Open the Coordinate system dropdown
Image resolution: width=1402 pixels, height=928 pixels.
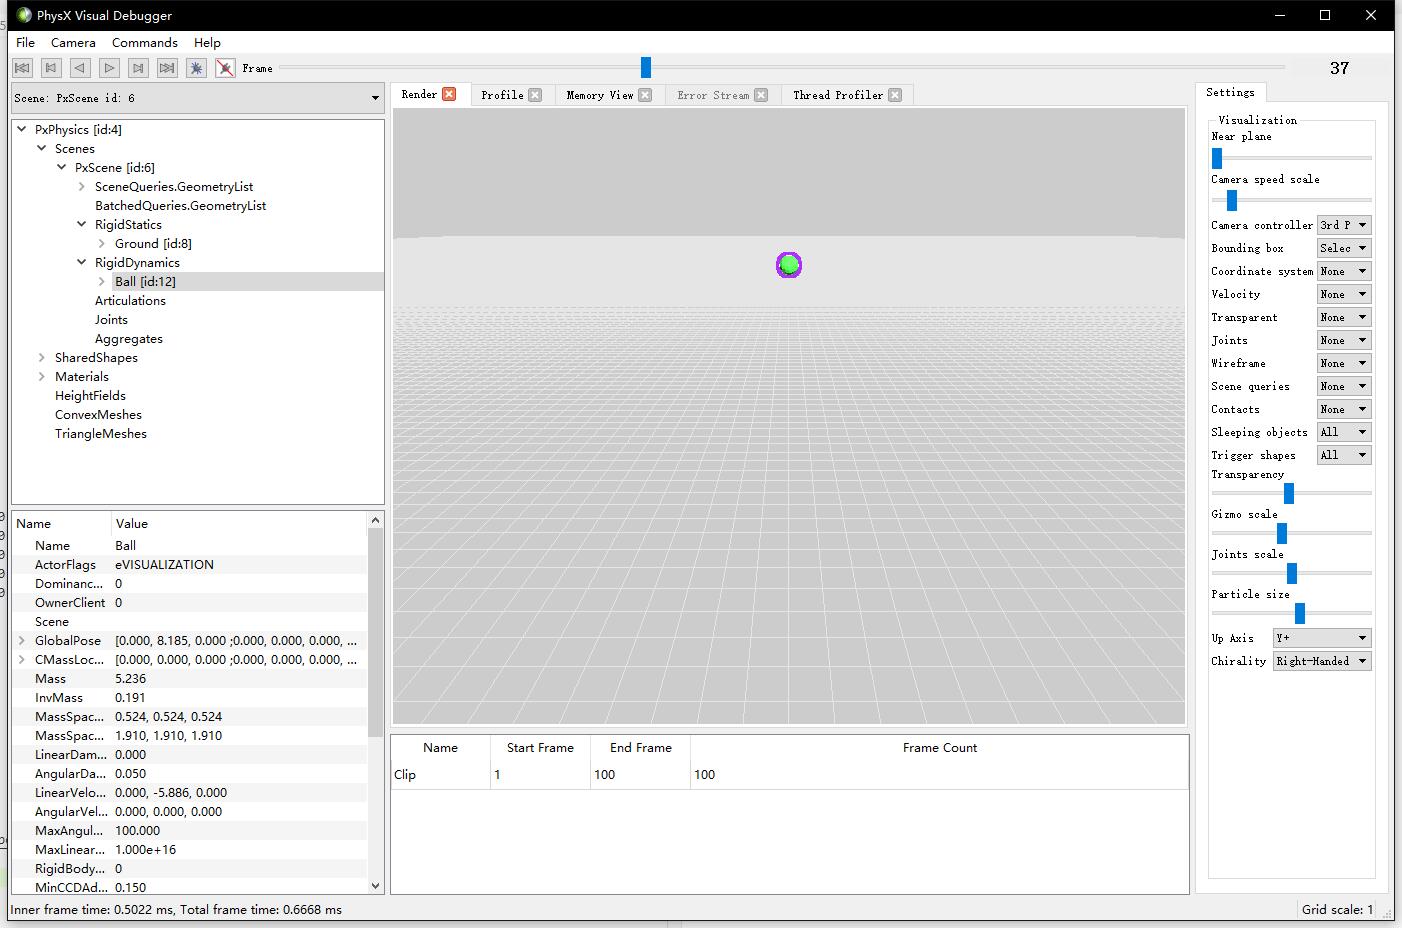click(1343, 271)
